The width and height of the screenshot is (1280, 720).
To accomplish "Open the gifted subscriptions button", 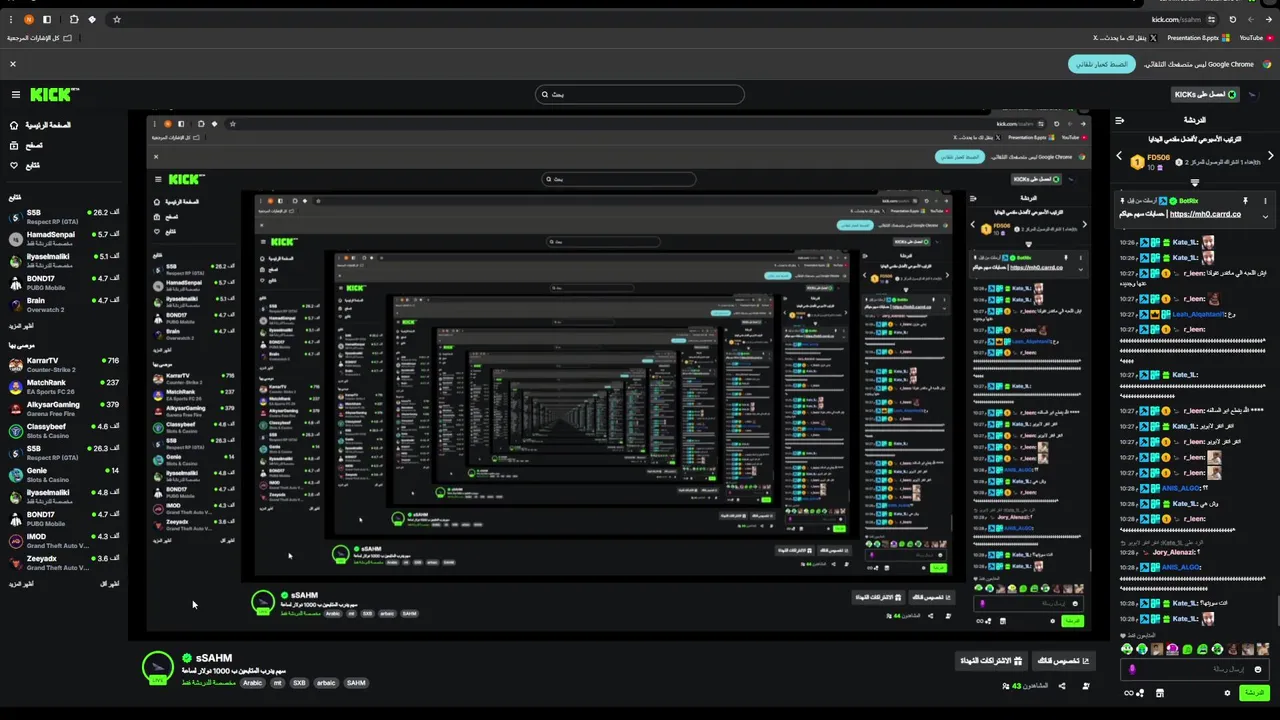I will pos(992,661).
